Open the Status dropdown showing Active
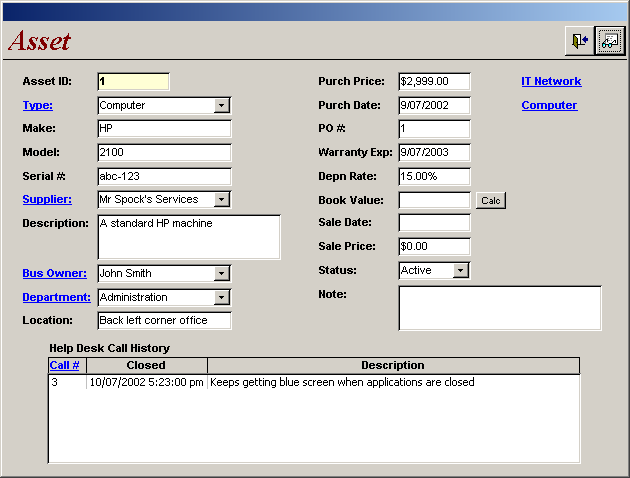The width and height of the screenshot is (630, 478). pyautogui.click(x=460, y=270)
